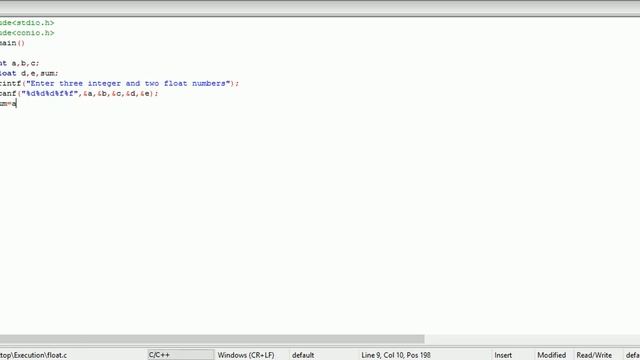Click the C/C++ language field in status bar
640x360 pixels.
(x=180, y=355)
